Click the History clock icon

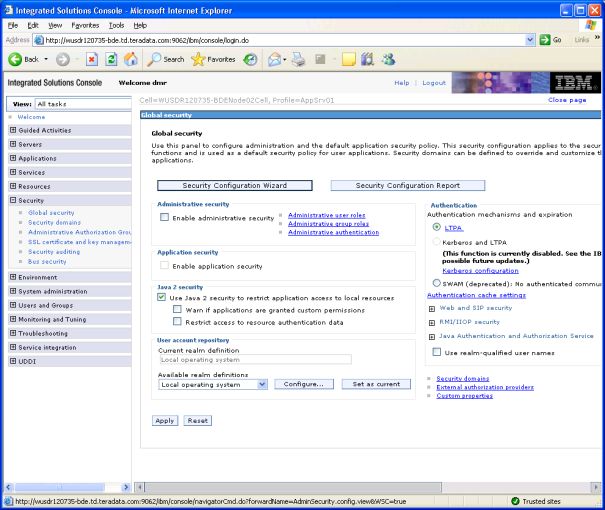click(x=250, y=59)
